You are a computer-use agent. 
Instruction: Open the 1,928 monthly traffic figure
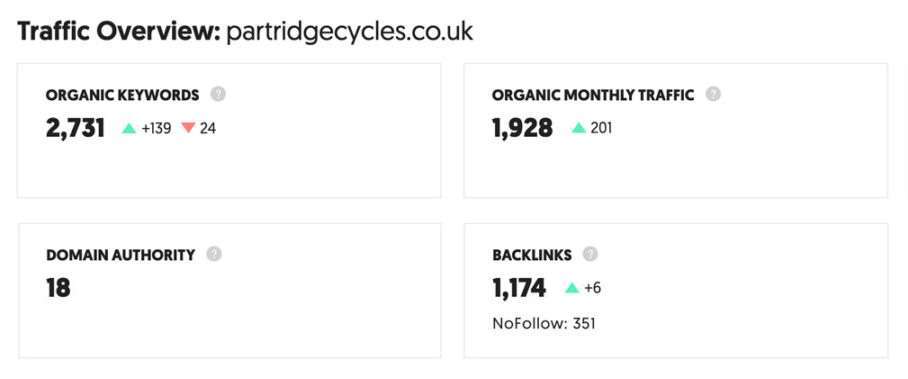coord(522,129)
